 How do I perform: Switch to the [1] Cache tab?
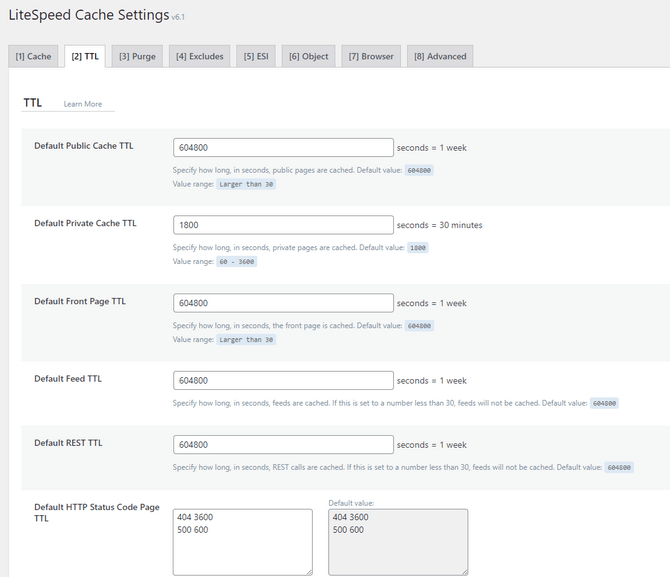tap(33, 56)
